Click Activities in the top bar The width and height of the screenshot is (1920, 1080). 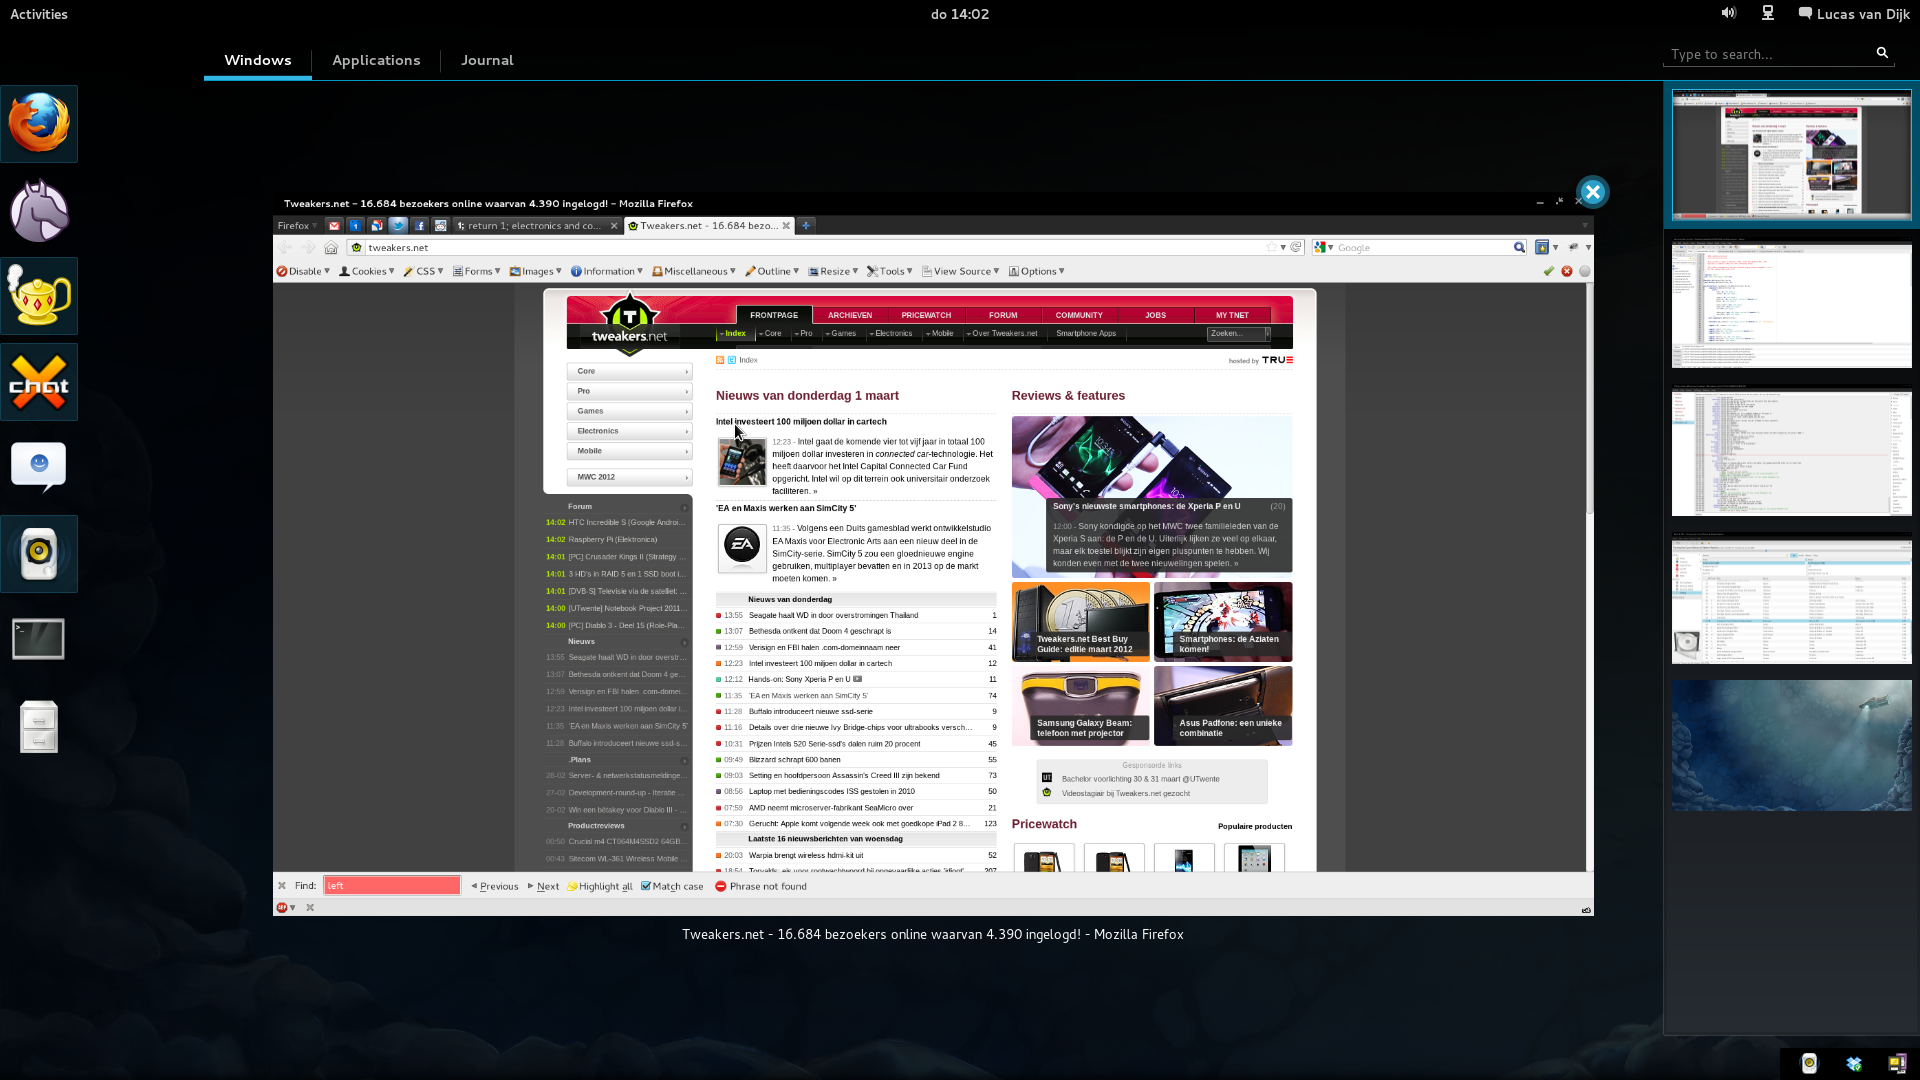click(39, 14)
